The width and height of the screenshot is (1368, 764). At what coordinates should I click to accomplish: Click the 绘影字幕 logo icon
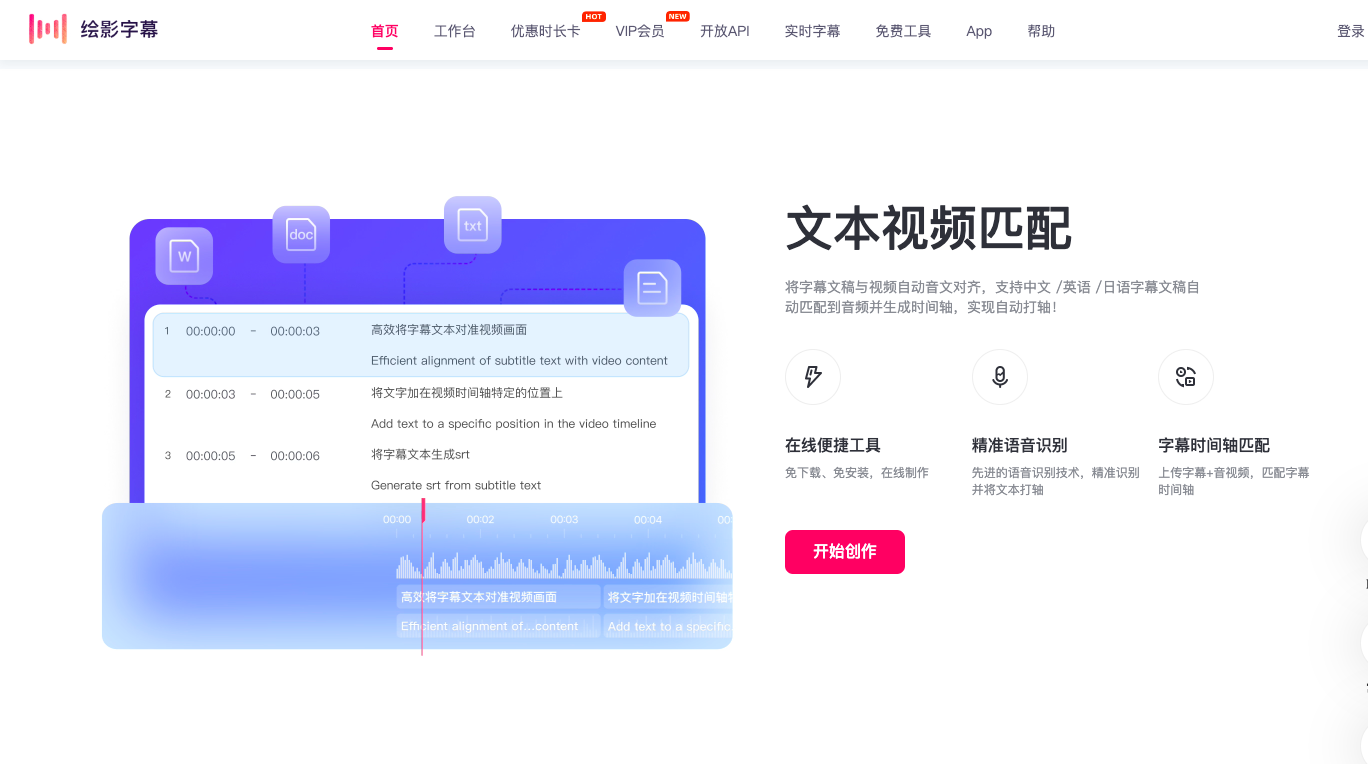[48, 29]
